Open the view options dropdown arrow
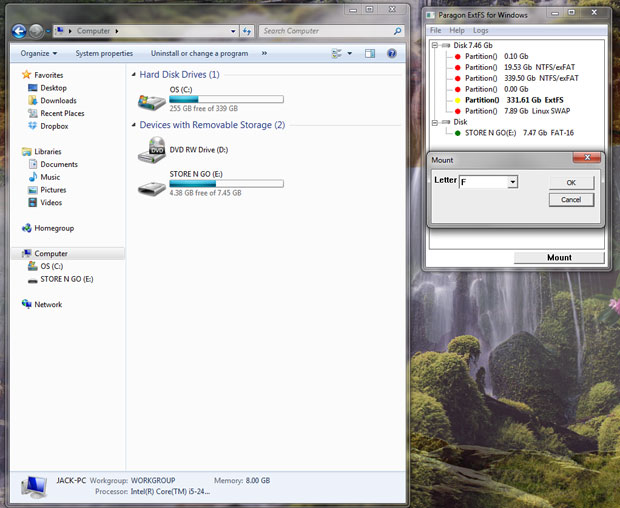 (x=350, y=53)
